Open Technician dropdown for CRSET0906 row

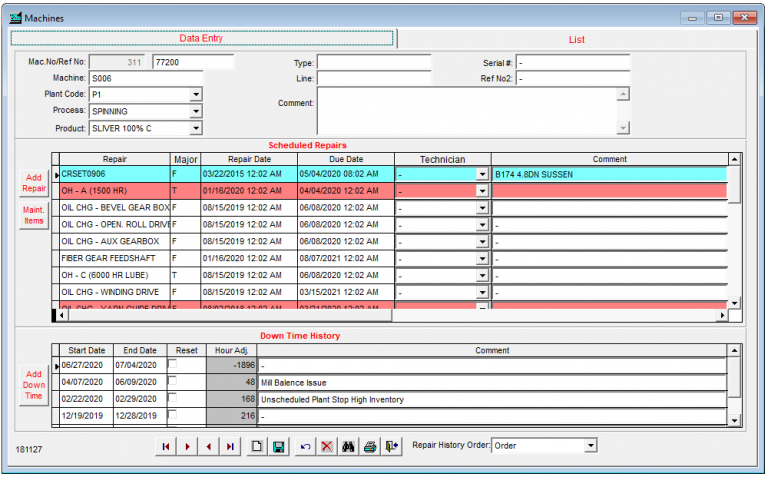pos(482,174)
